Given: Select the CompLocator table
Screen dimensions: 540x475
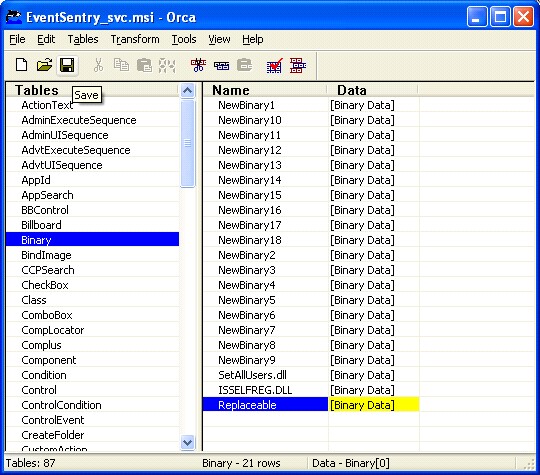Looking at the screenshot, I should pos(53,330).
